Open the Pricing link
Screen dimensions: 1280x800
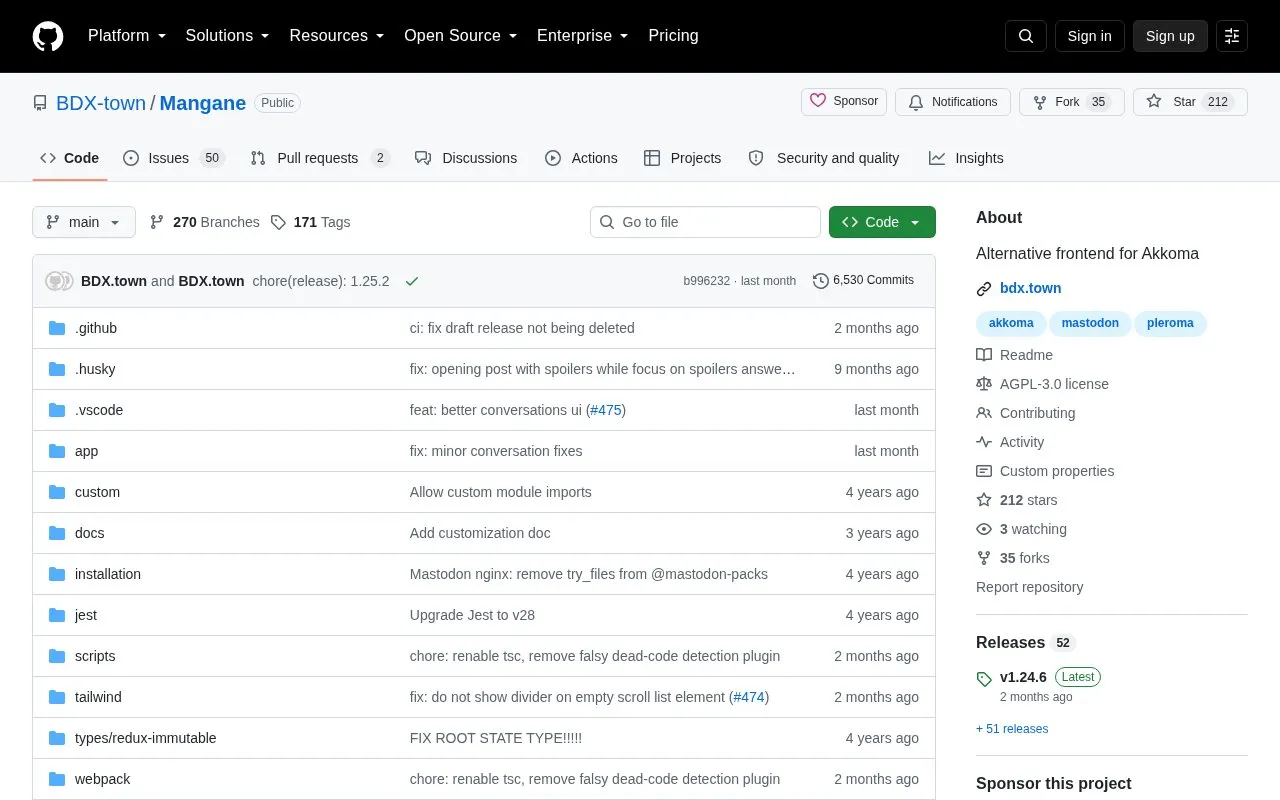point(673,36)
